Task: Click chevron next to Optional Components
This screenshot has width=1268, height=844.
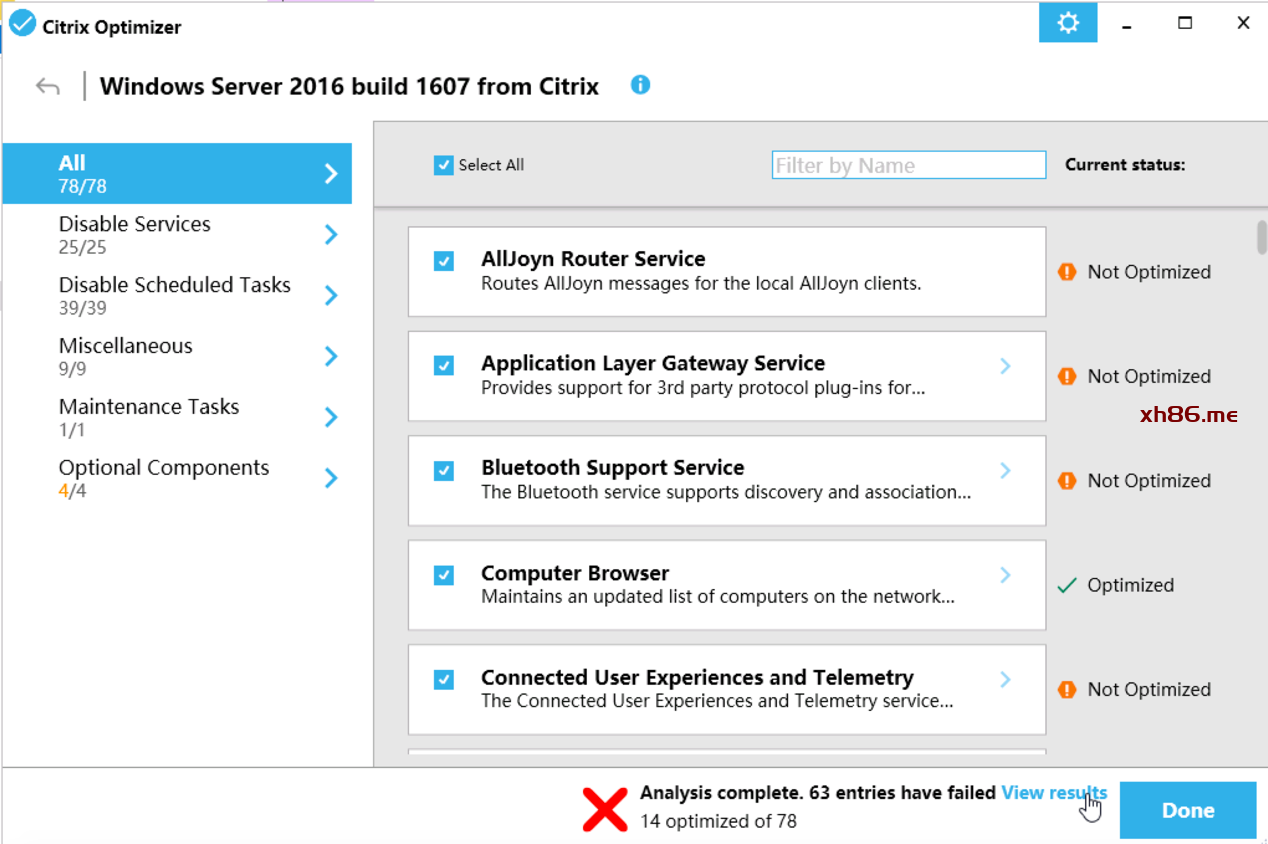Action: [332, 479]
